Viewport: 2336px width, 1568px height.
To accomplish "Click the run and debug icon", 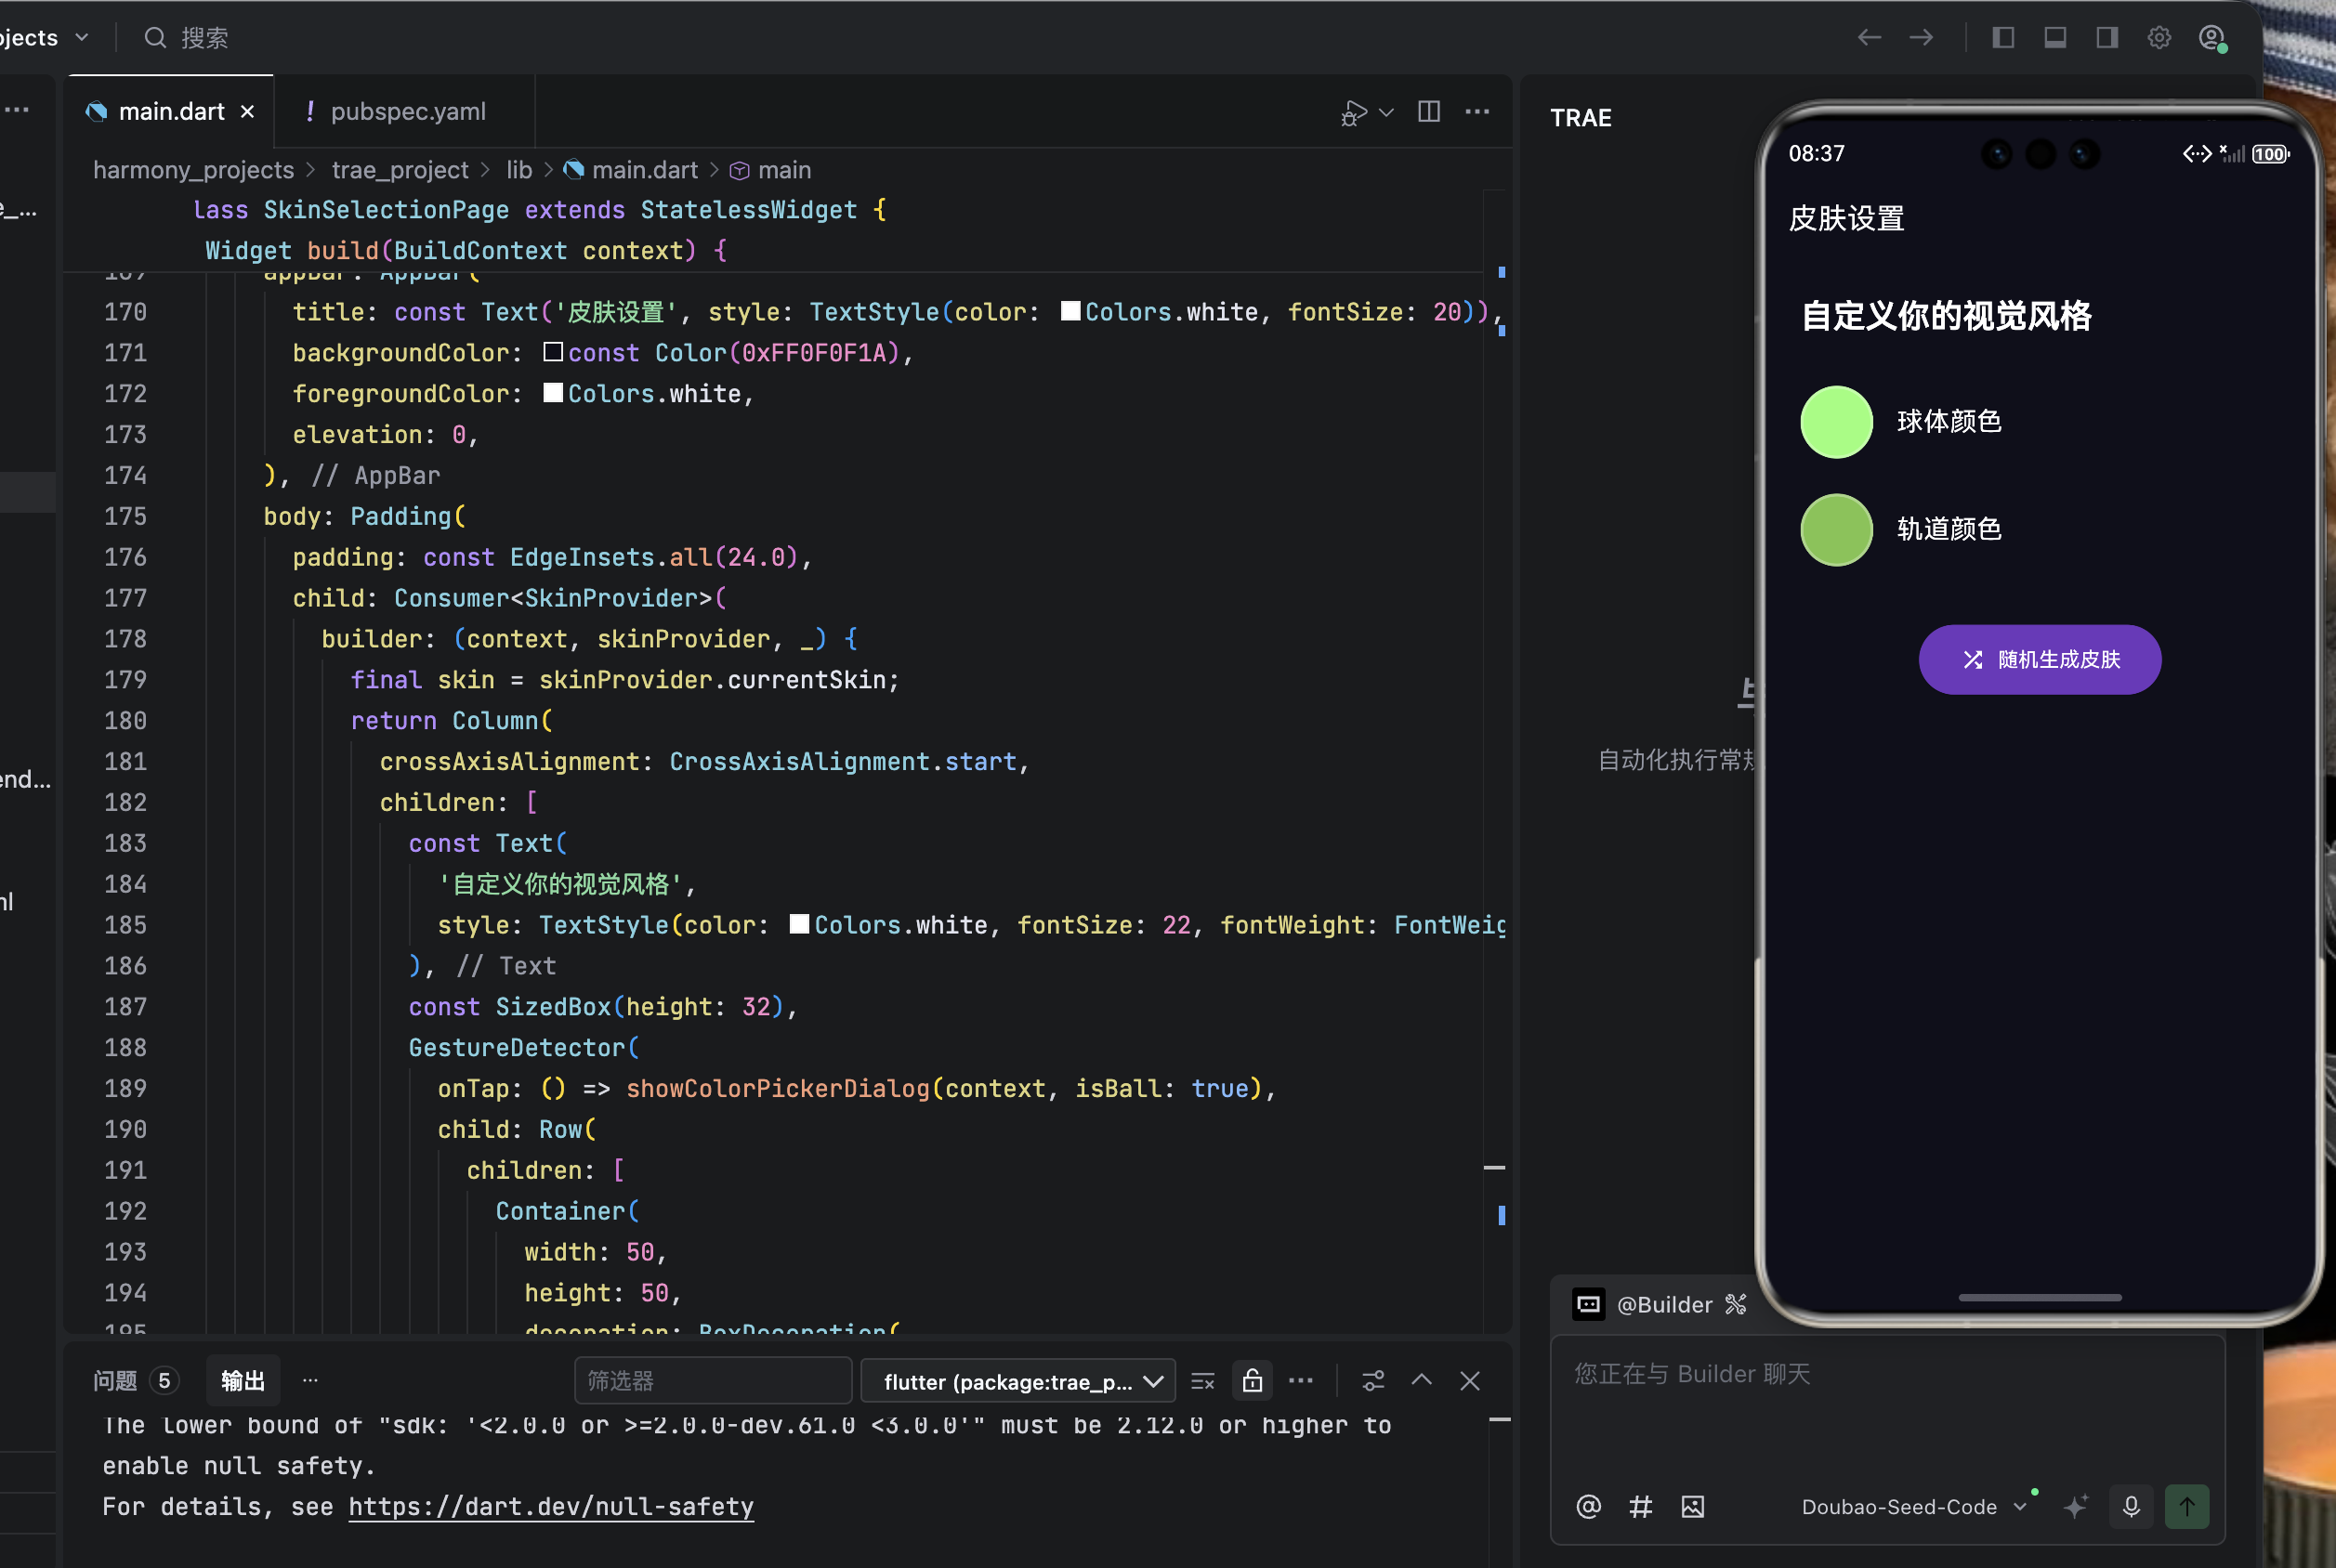I will click(1353, 112).
